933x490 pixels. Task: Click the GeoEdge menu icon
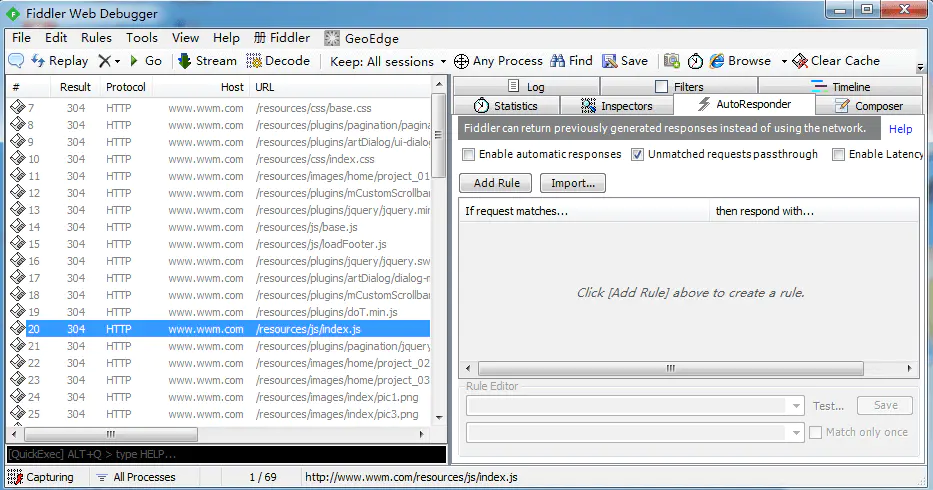(x=331, y=38)
